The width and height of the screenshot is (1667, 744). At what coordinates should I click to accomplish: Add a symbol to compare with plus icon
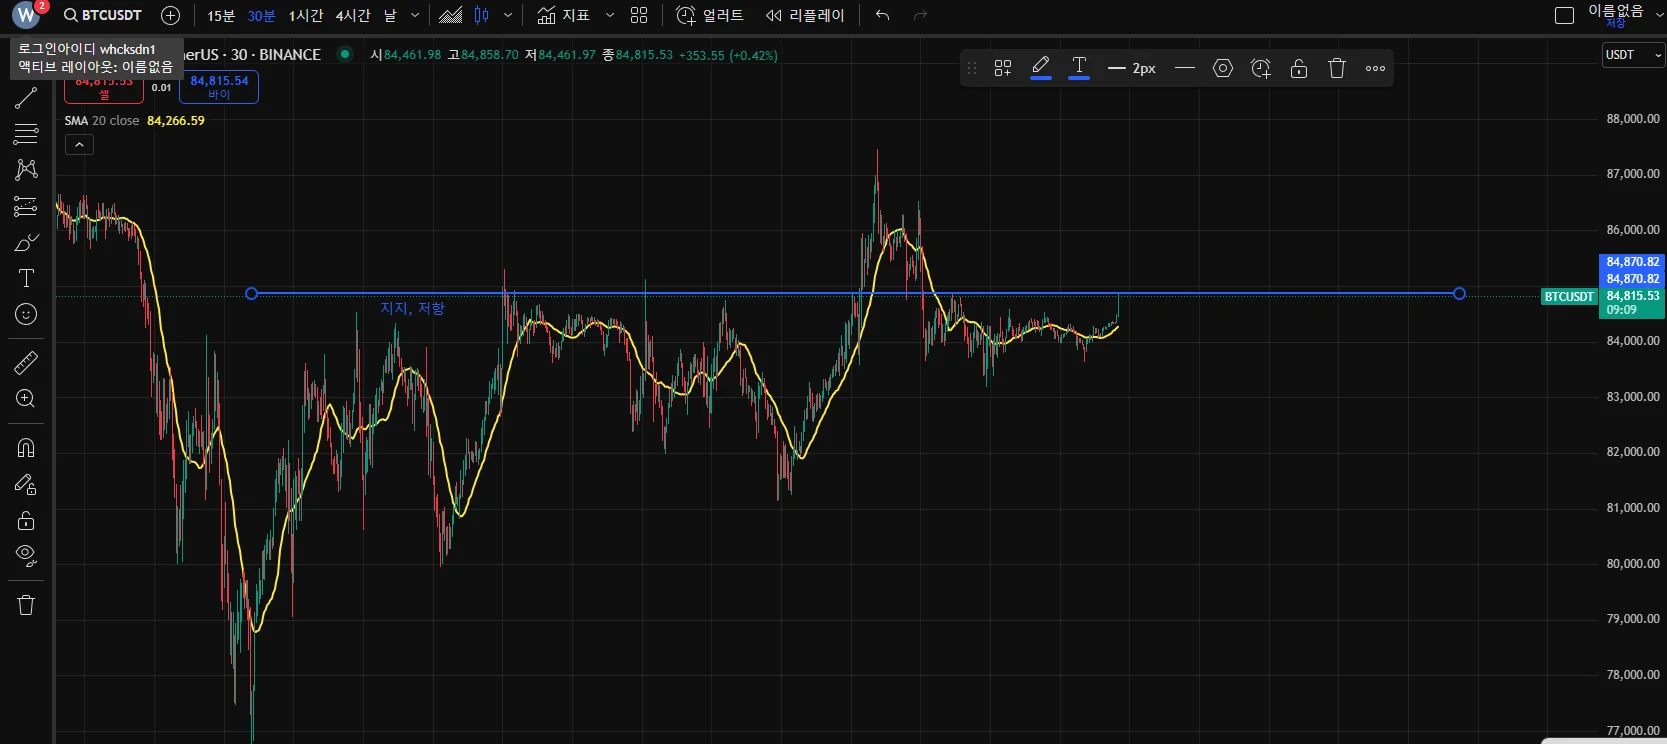click(x=171, y=15)
